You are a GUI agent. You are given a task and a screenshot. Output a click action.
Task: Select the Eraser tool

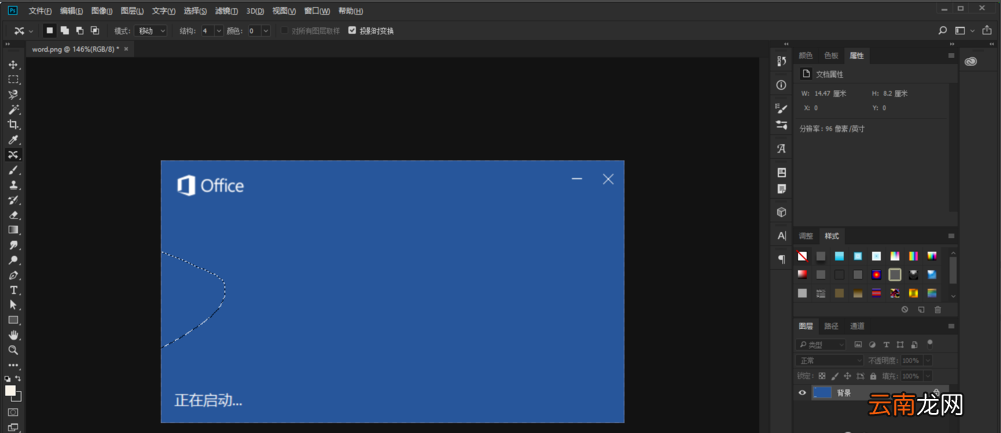tap(13, 215)
